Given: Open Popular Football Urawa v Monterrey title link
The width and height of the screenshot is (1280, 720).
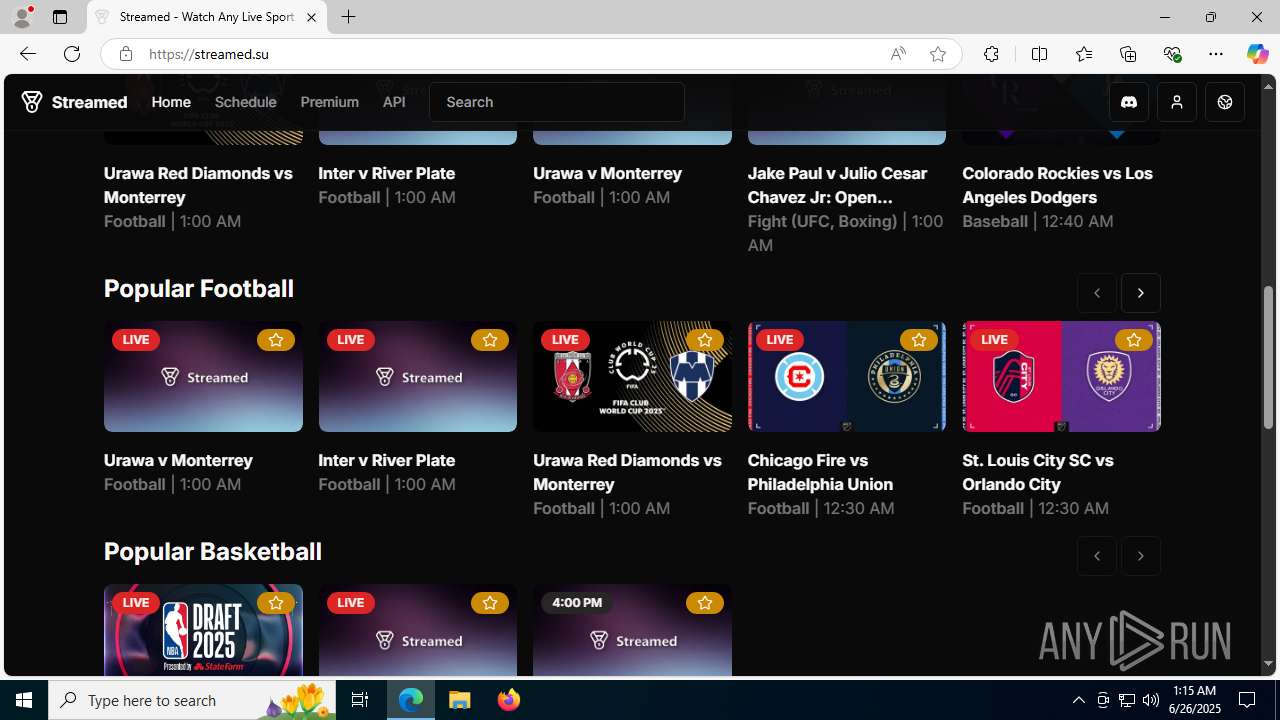Looking at the screenshot, I should [178, 460].
